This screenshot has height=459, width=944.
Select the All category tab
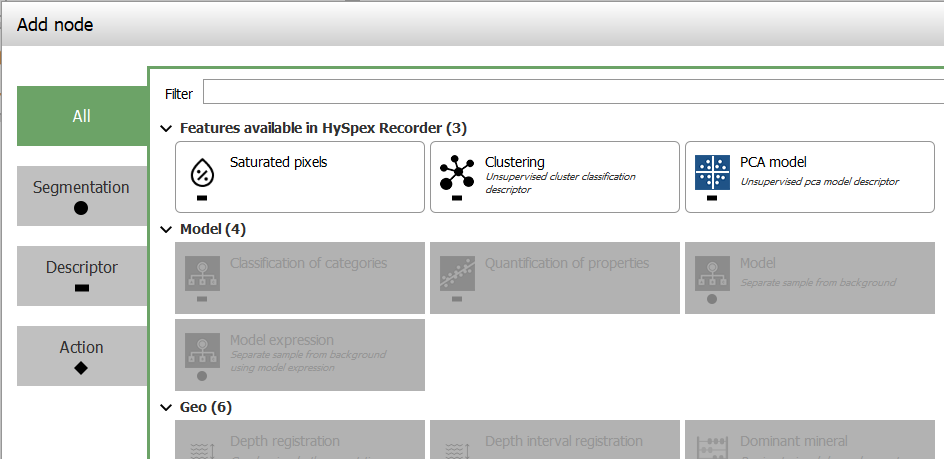coord(82,116)
